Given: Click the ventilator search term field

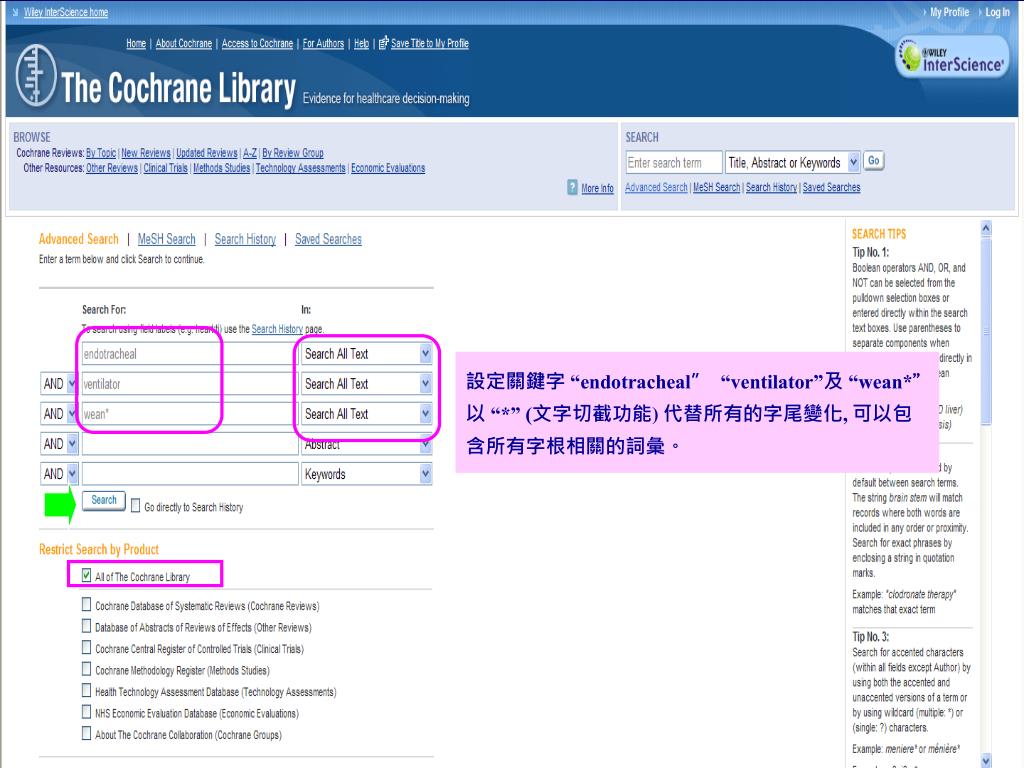Looking at the screenshot, I should coord(189,384).
